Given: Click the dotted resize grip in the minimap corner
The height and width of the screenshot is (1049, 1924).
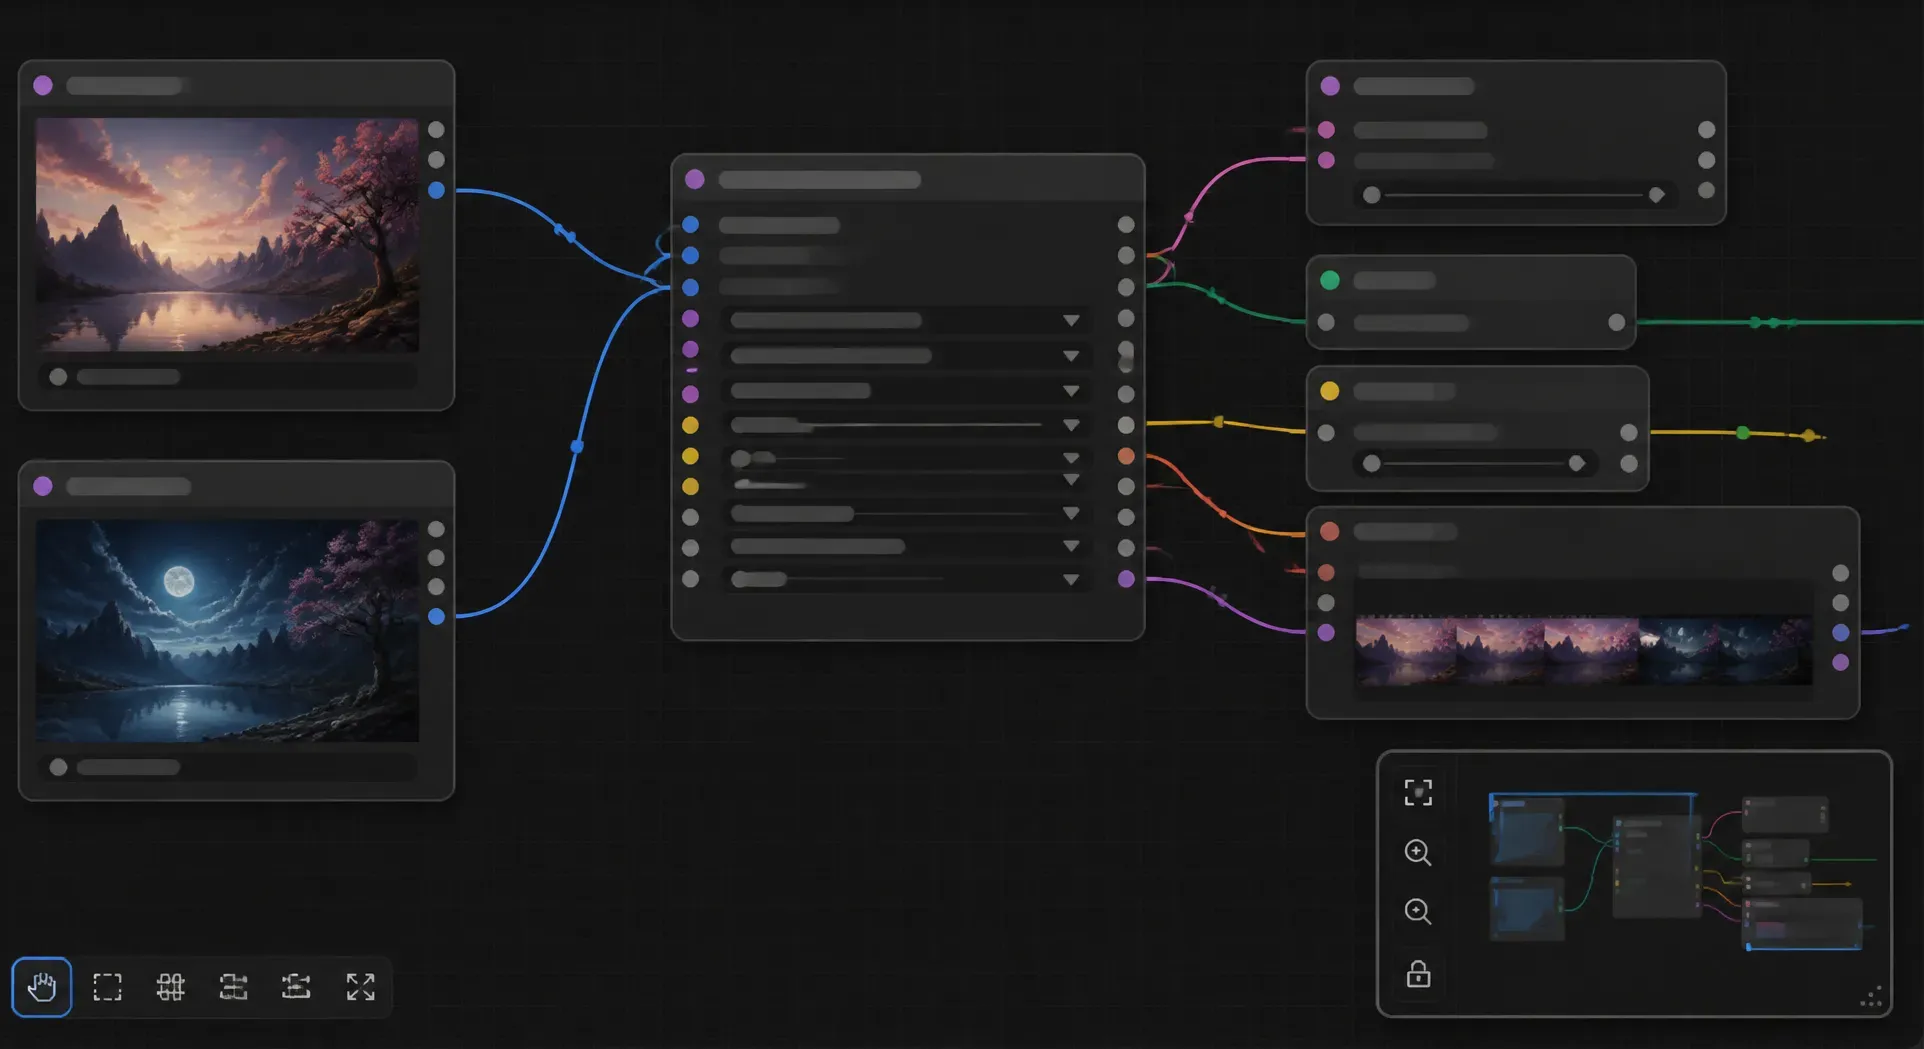Looking at the screenshot, I should pos(1871,997).
